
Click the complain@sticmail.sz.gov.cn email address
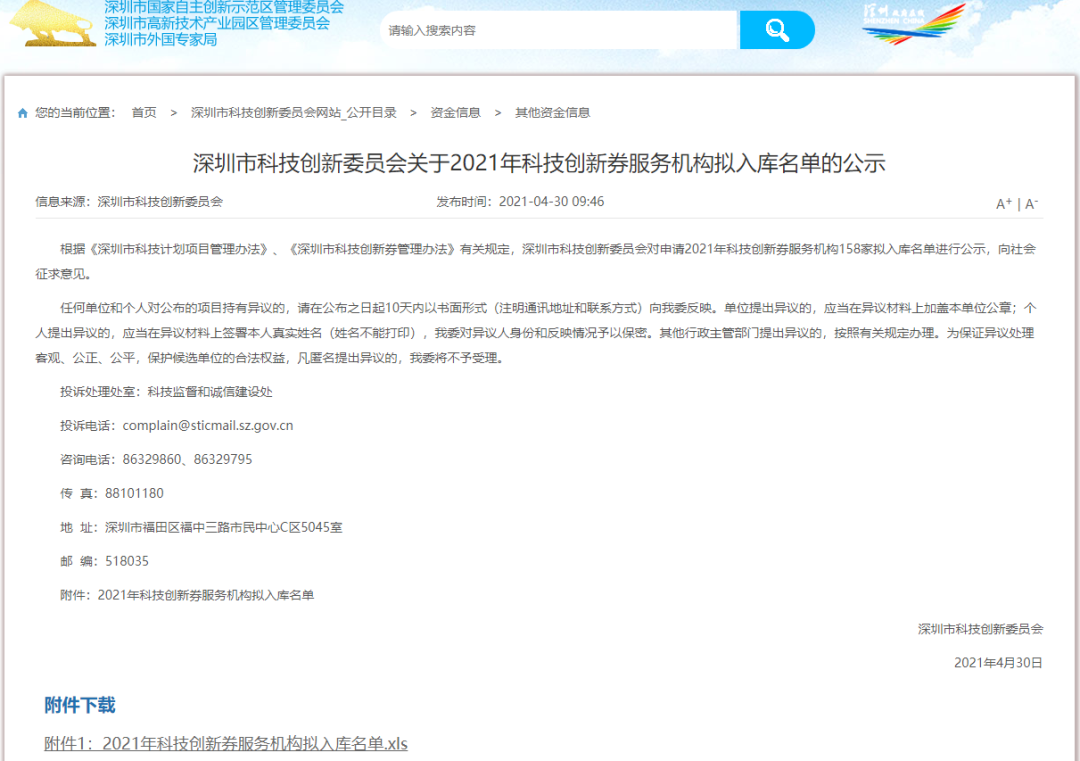click(207, 426)
